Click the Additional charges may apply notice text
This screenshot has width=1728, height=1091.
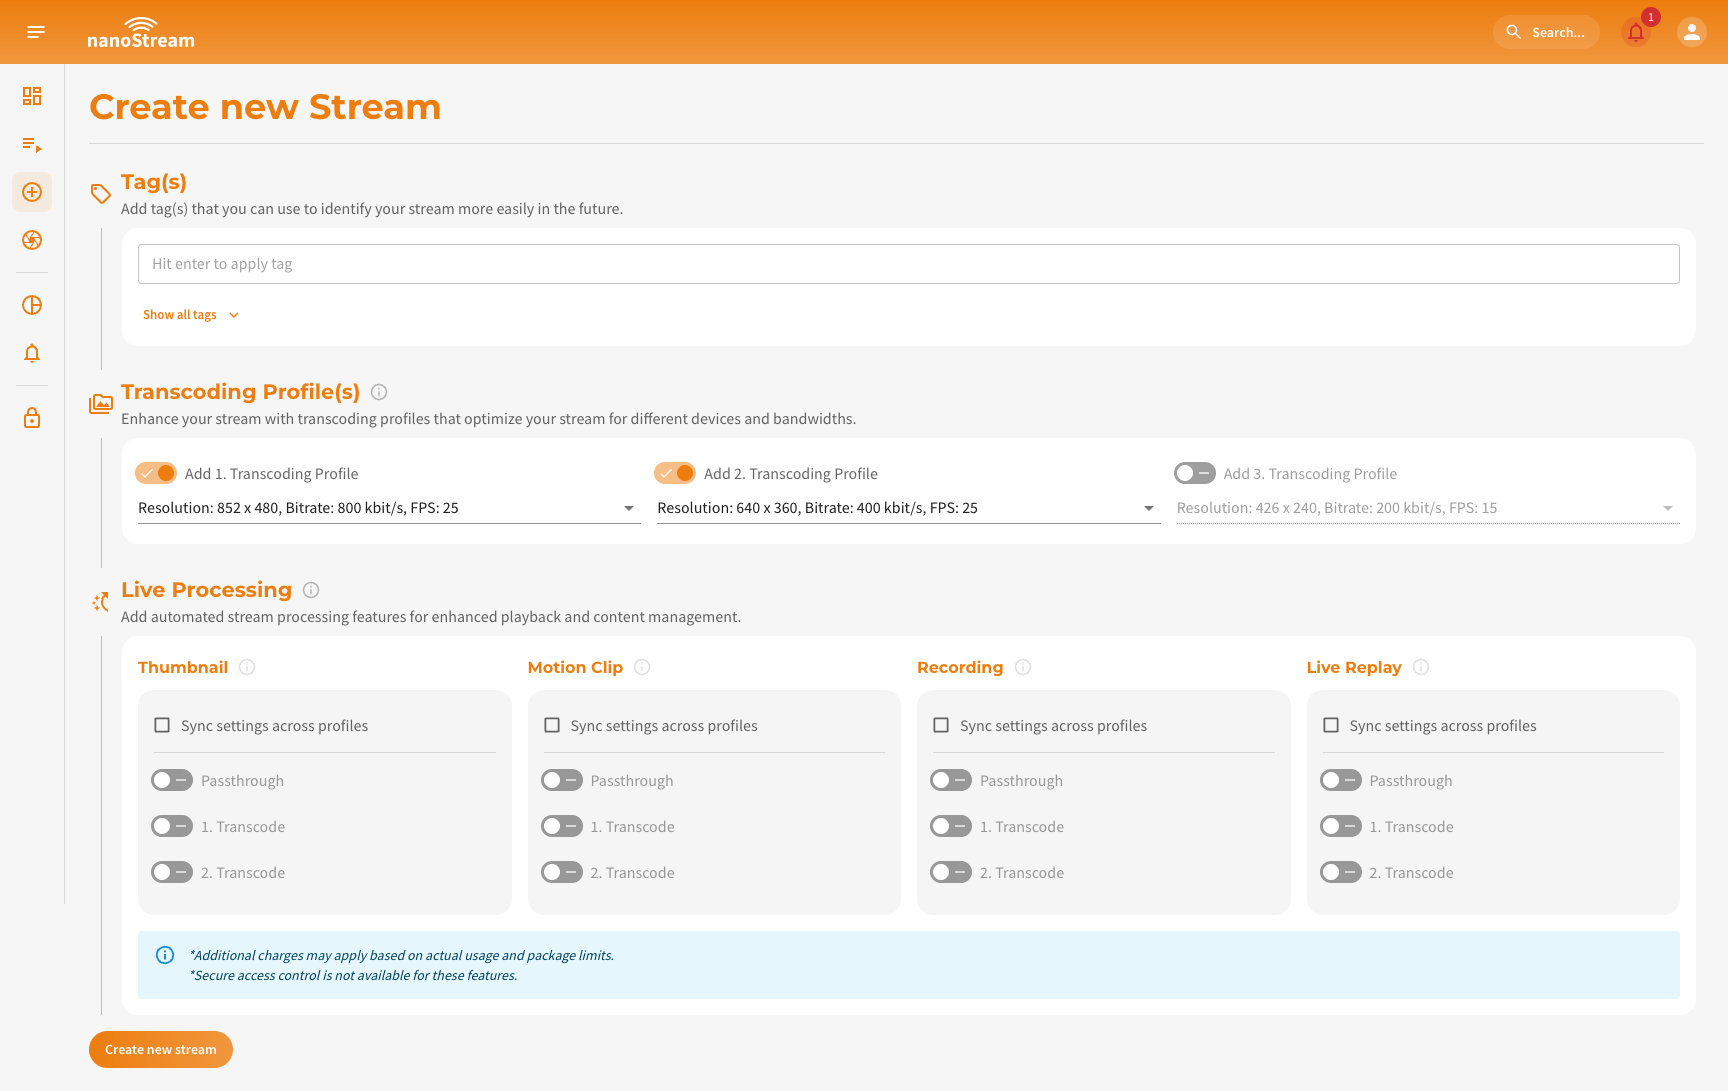tap(402, 955)
